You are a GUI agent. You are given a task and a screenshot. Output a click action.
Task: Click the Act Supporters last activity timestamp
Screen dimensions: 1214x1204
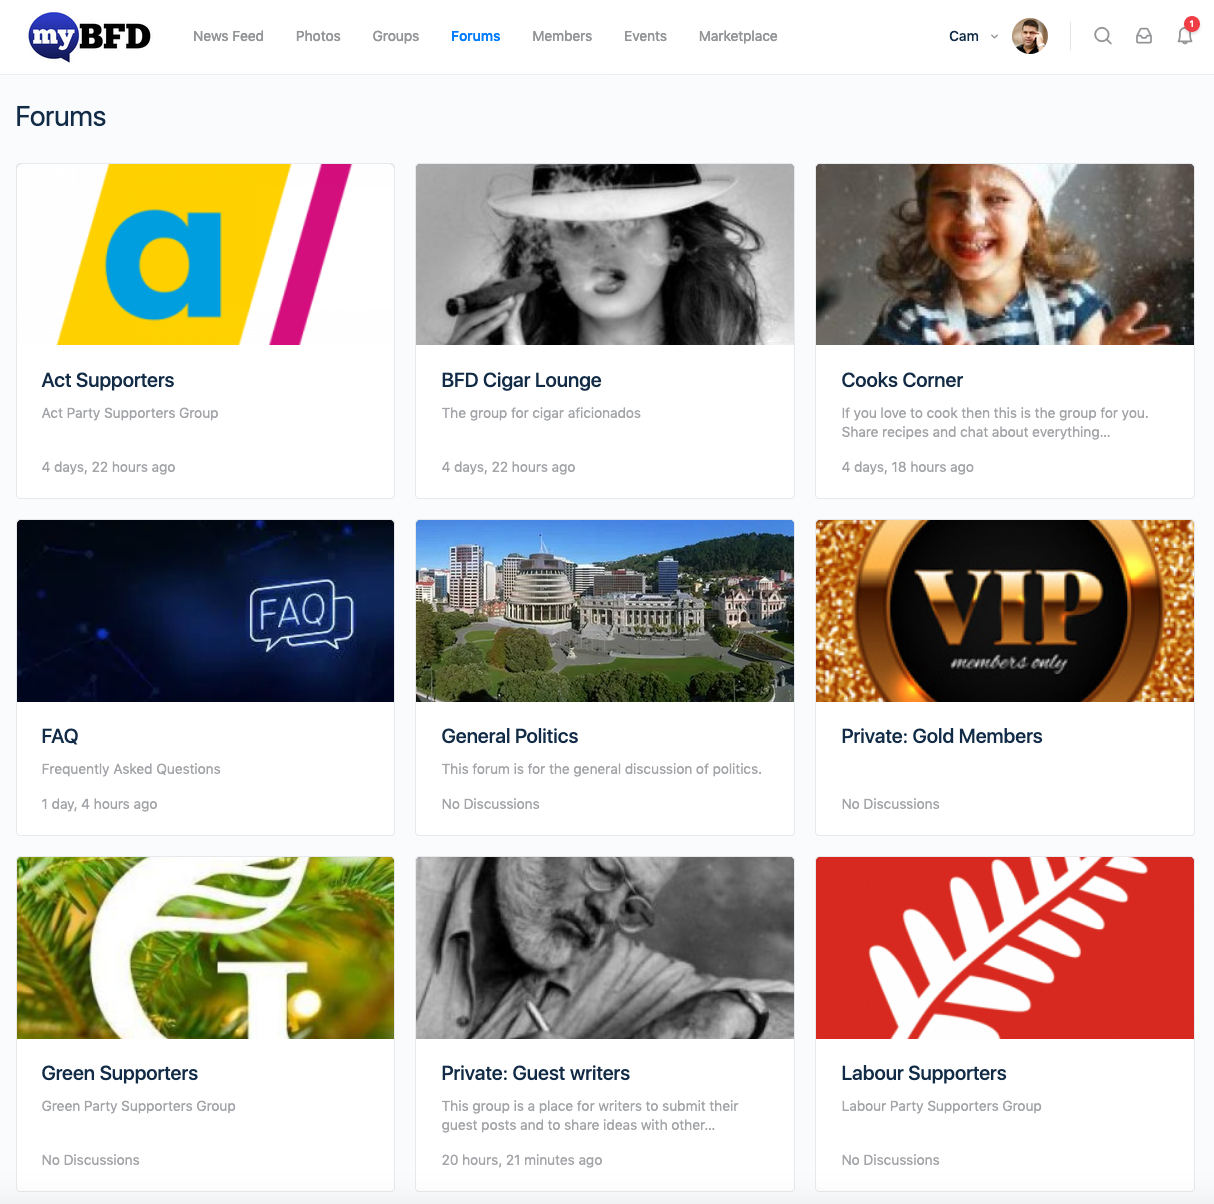[108, 467]
